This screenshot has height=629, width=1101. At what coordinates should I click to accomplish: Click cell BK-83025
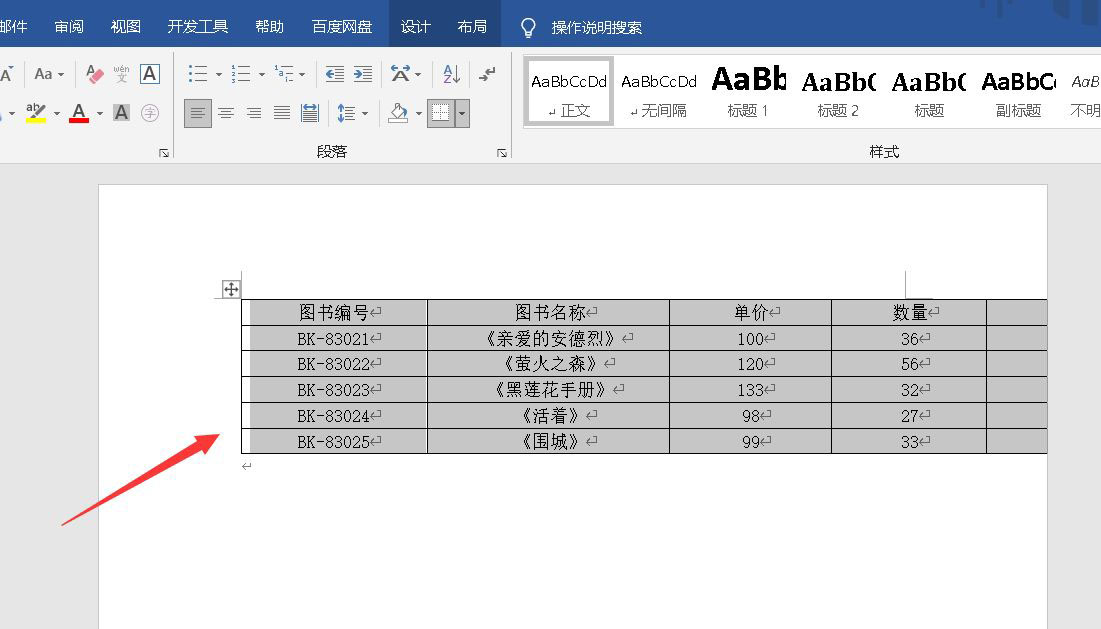334,442
